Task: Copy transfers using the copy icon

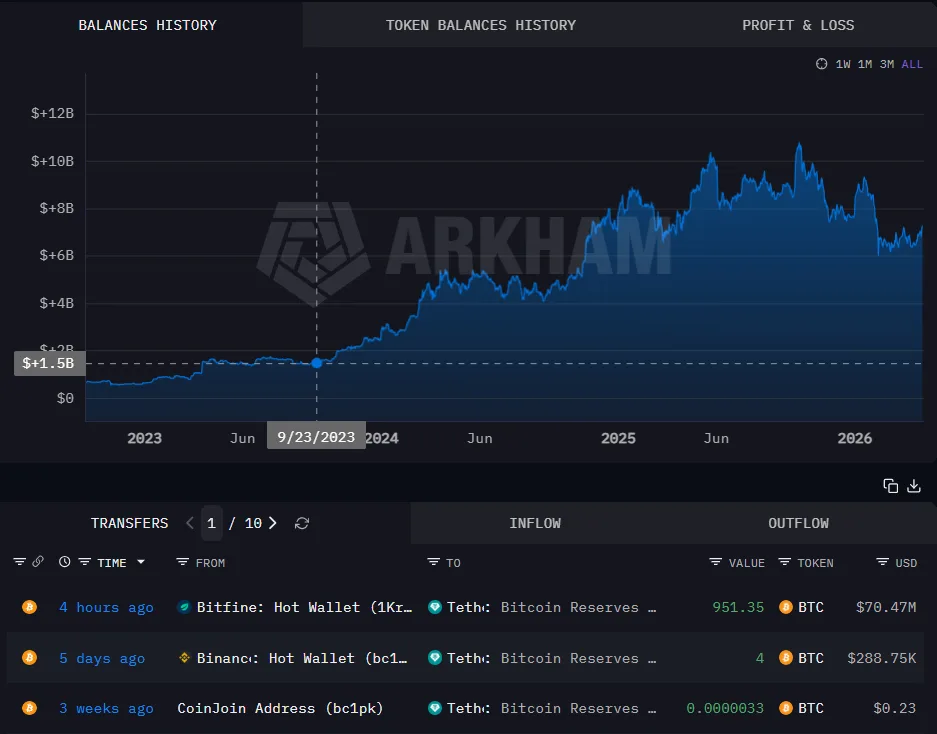Action: 890,486
